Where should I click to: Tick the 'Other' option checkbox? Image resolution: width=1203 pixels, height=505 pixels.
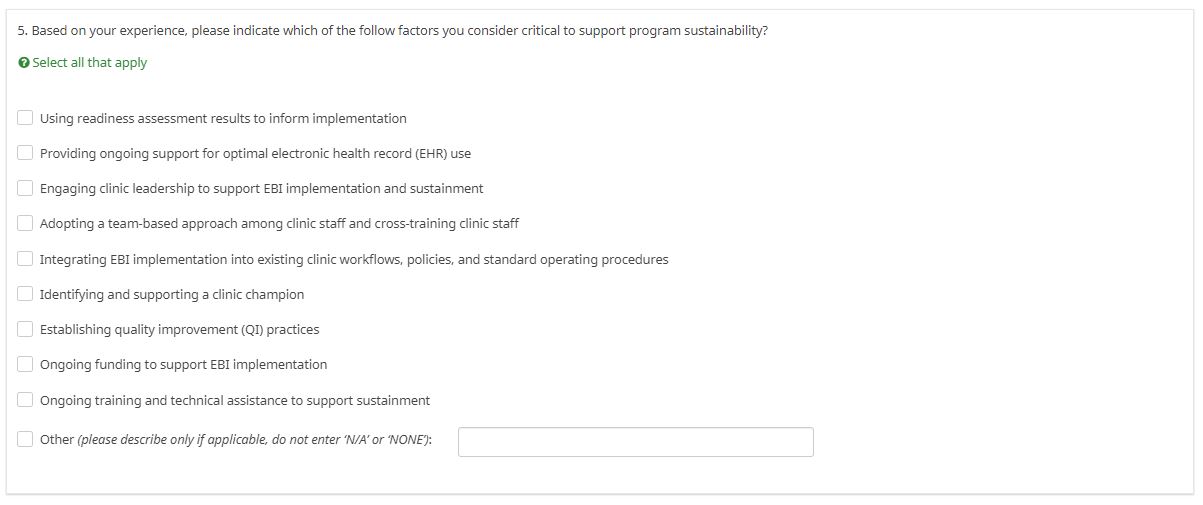tap(25, 439)
